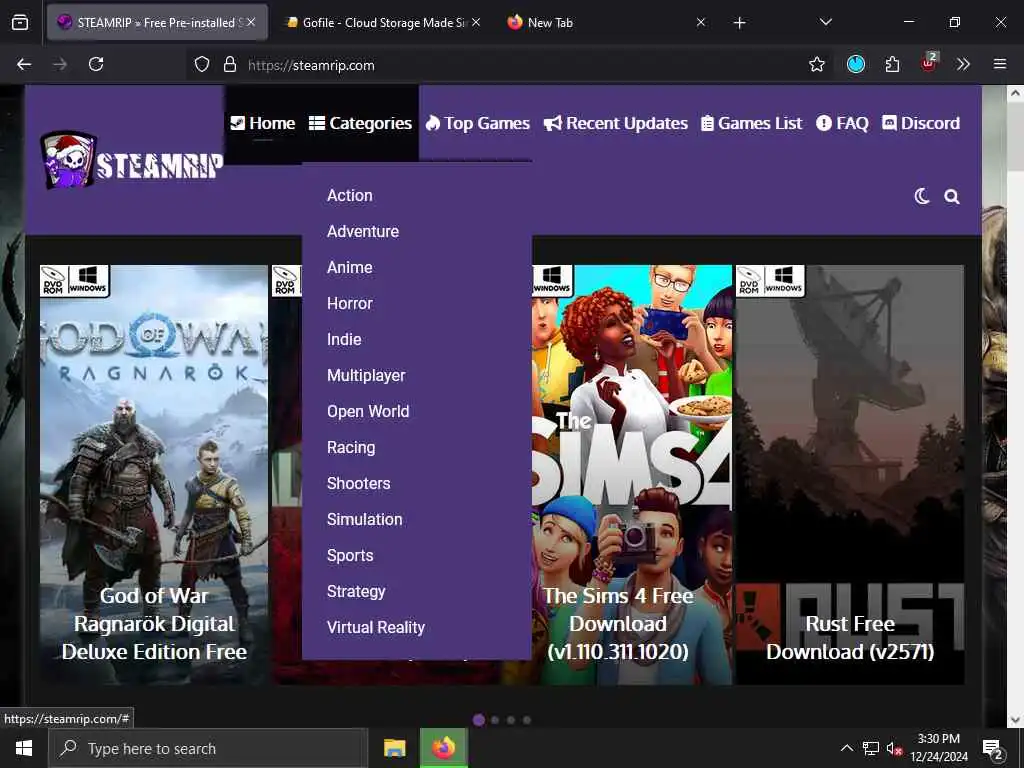Screen dimensions: 1024x768
Task: Open the tracking protection shield icon
Action: click(x=202, y=64)
